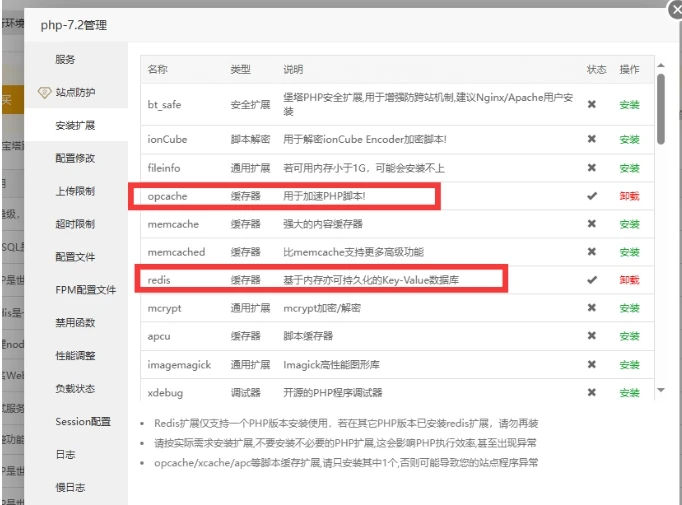This screenshot has width=682, height=505.
Task: Click the scrollbar up arrow of extension list
Action: click(x=661, y=65)
